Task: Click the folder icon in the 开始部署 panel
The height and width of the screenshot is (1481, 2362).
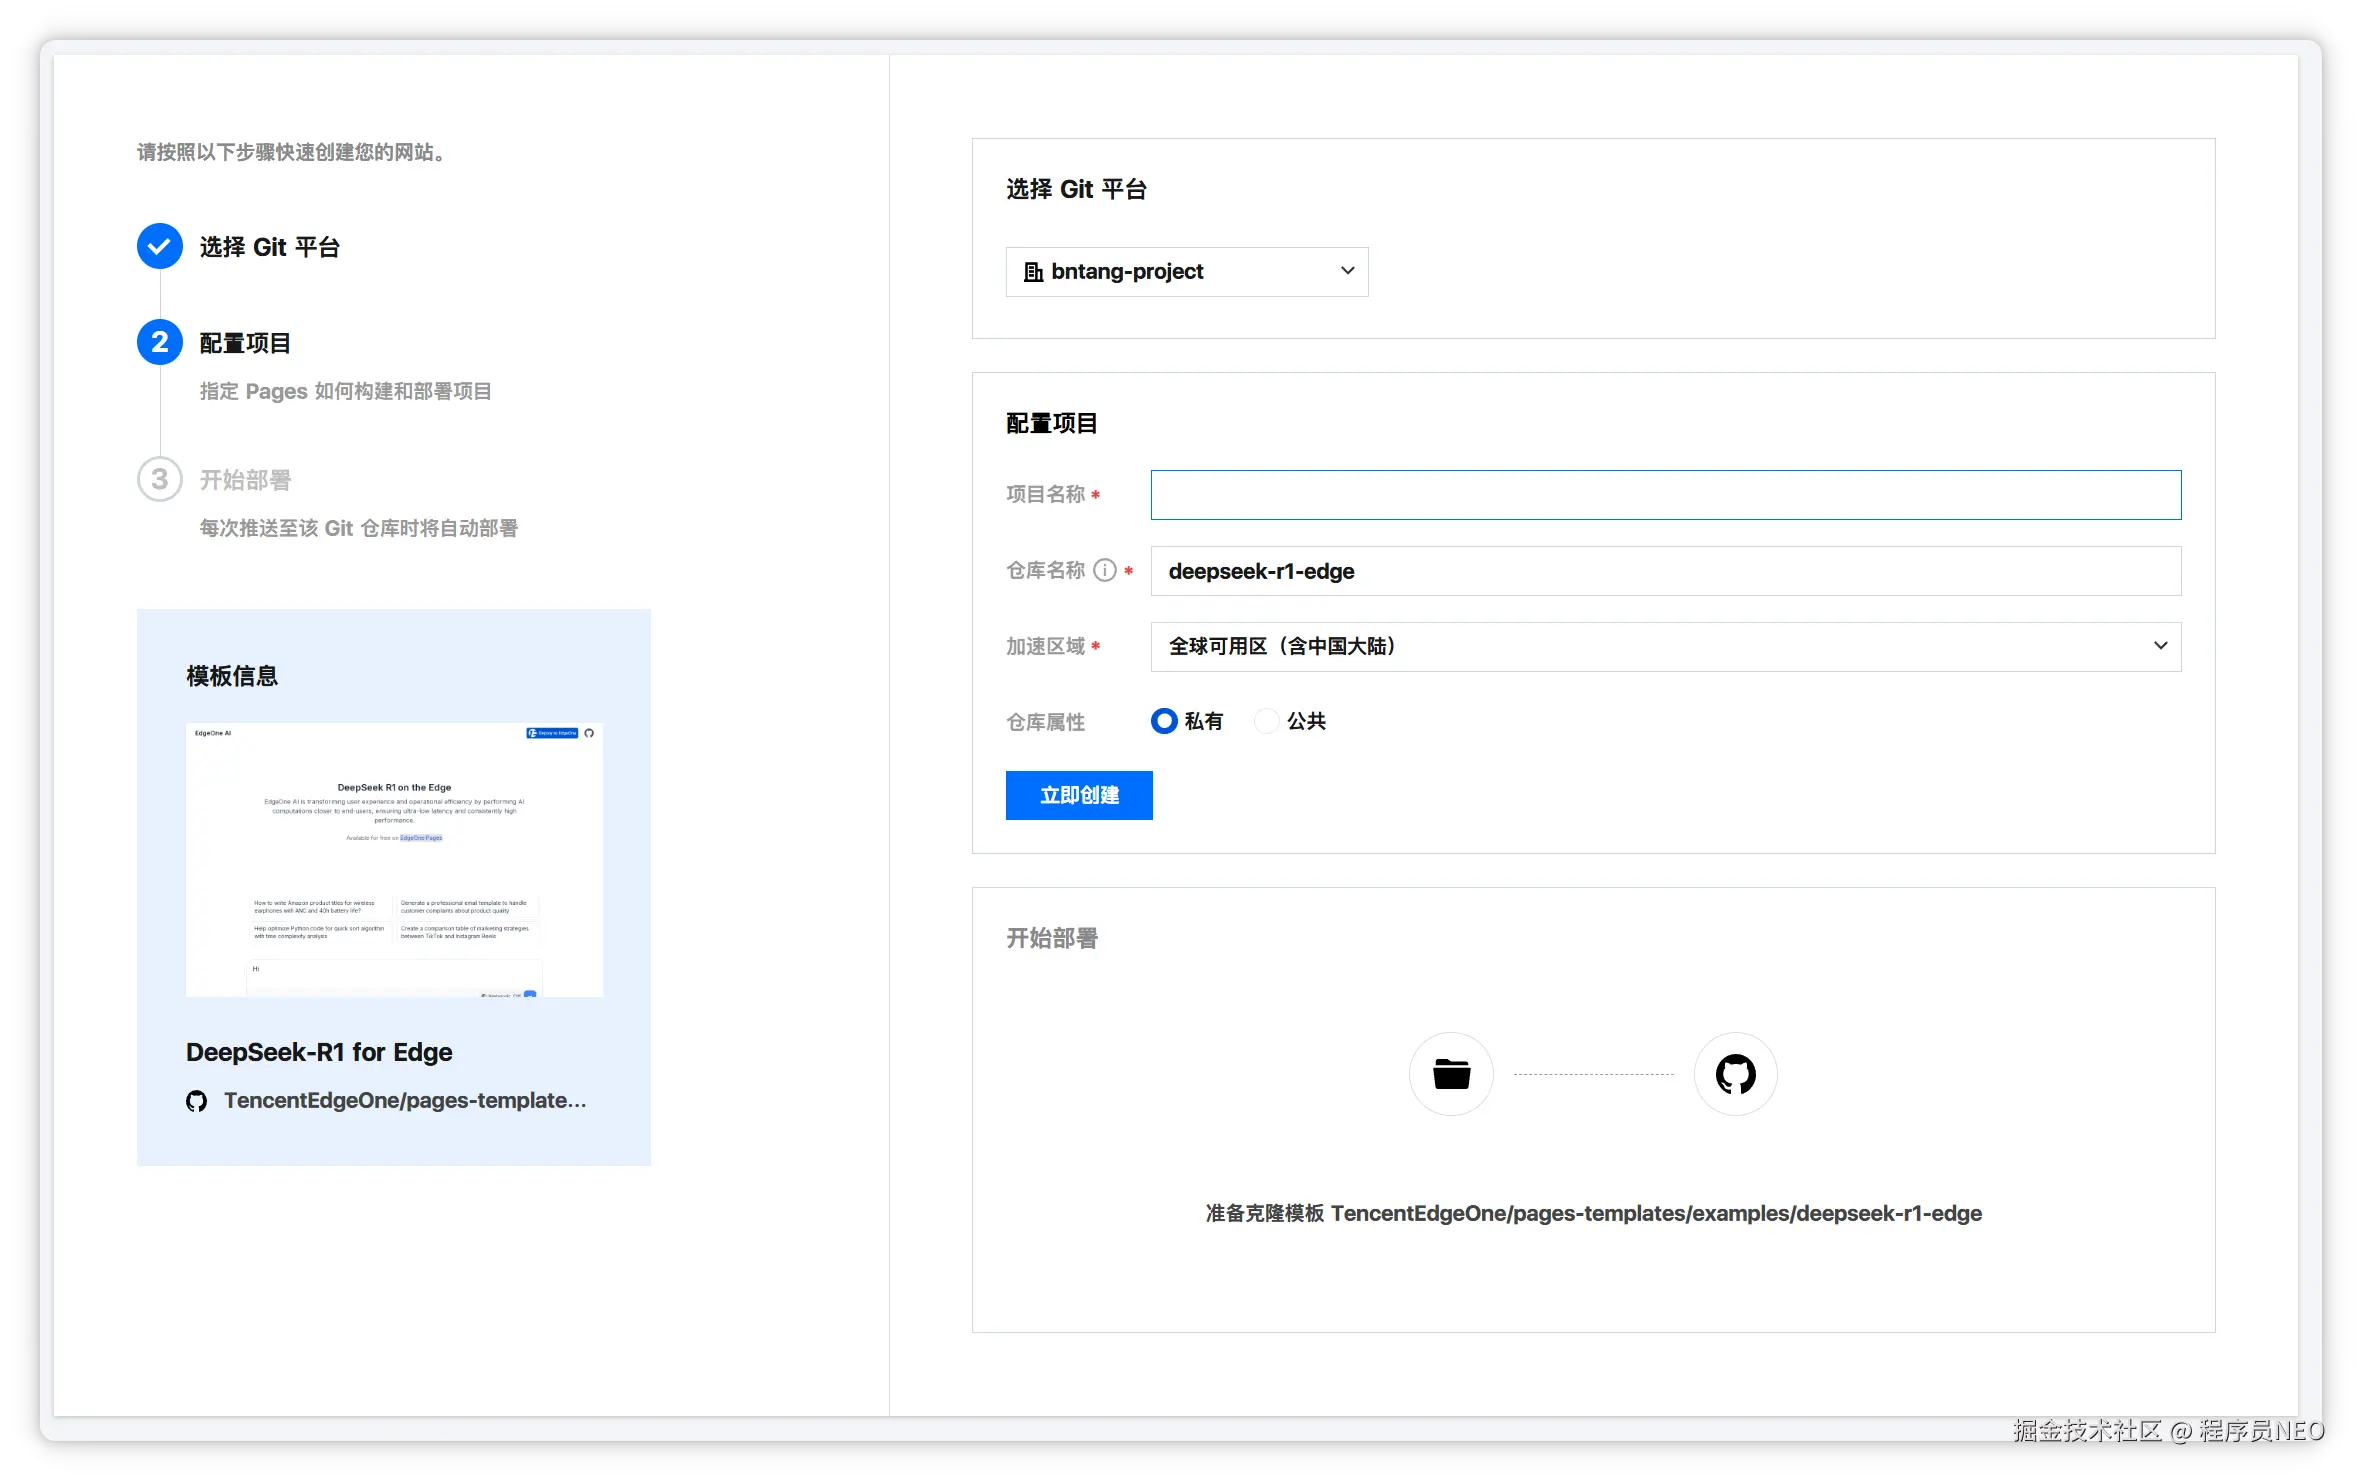Action: pyautogui.click(x=1451, y=1074)
